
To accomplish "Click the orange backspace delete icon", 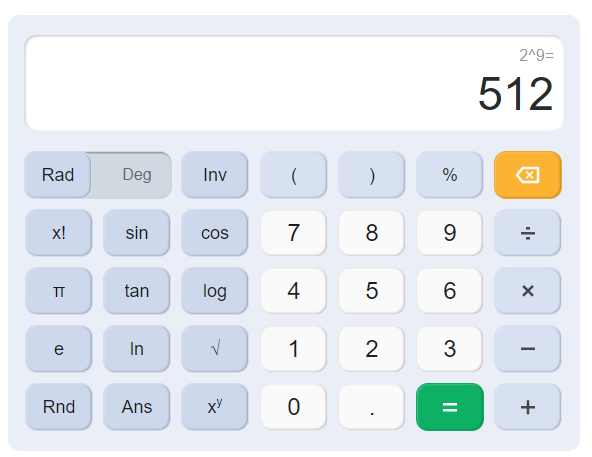I will click(527, 175).
